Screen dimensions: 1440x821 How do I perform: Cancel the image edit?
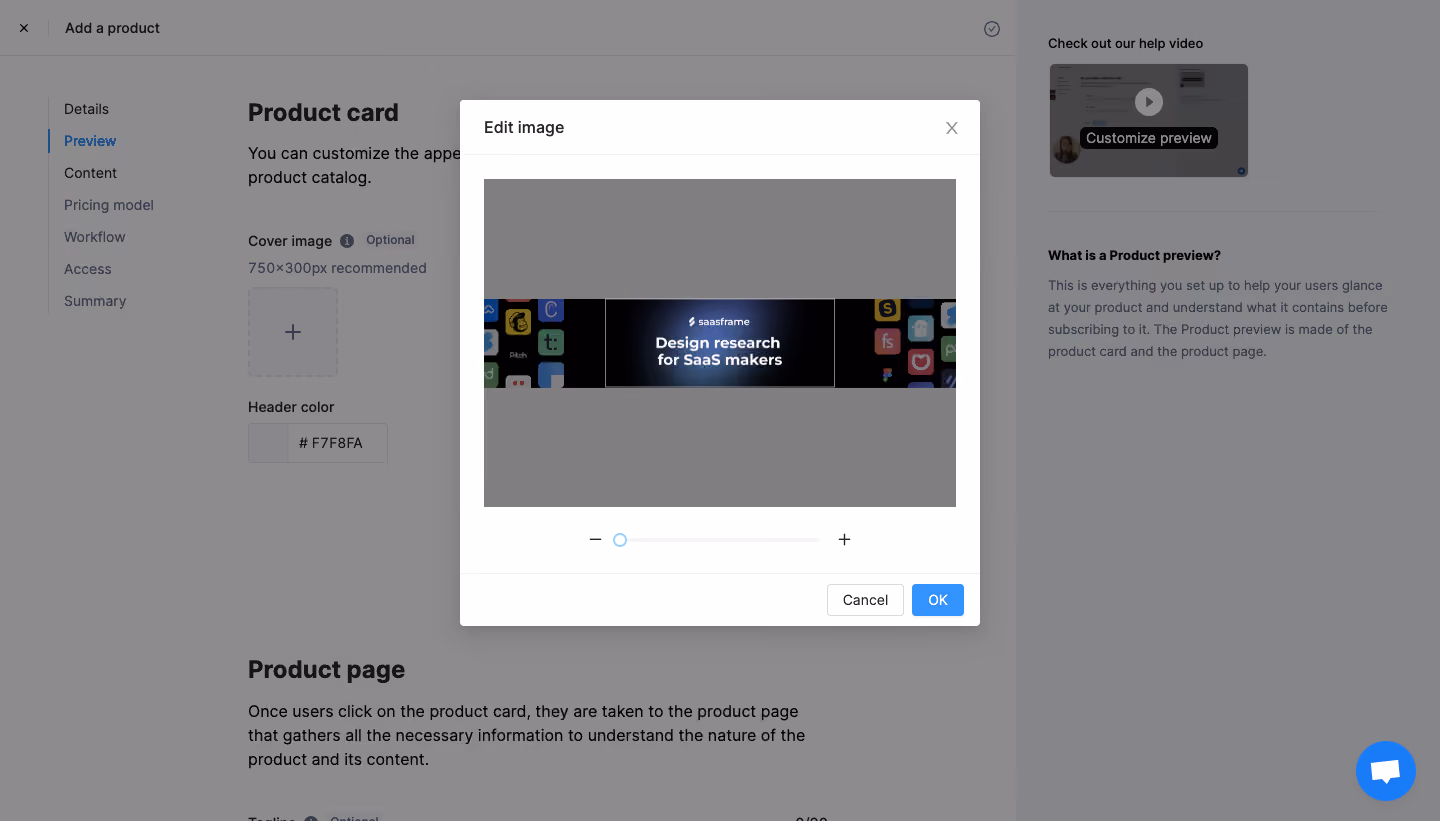click(x=865, y=600)
